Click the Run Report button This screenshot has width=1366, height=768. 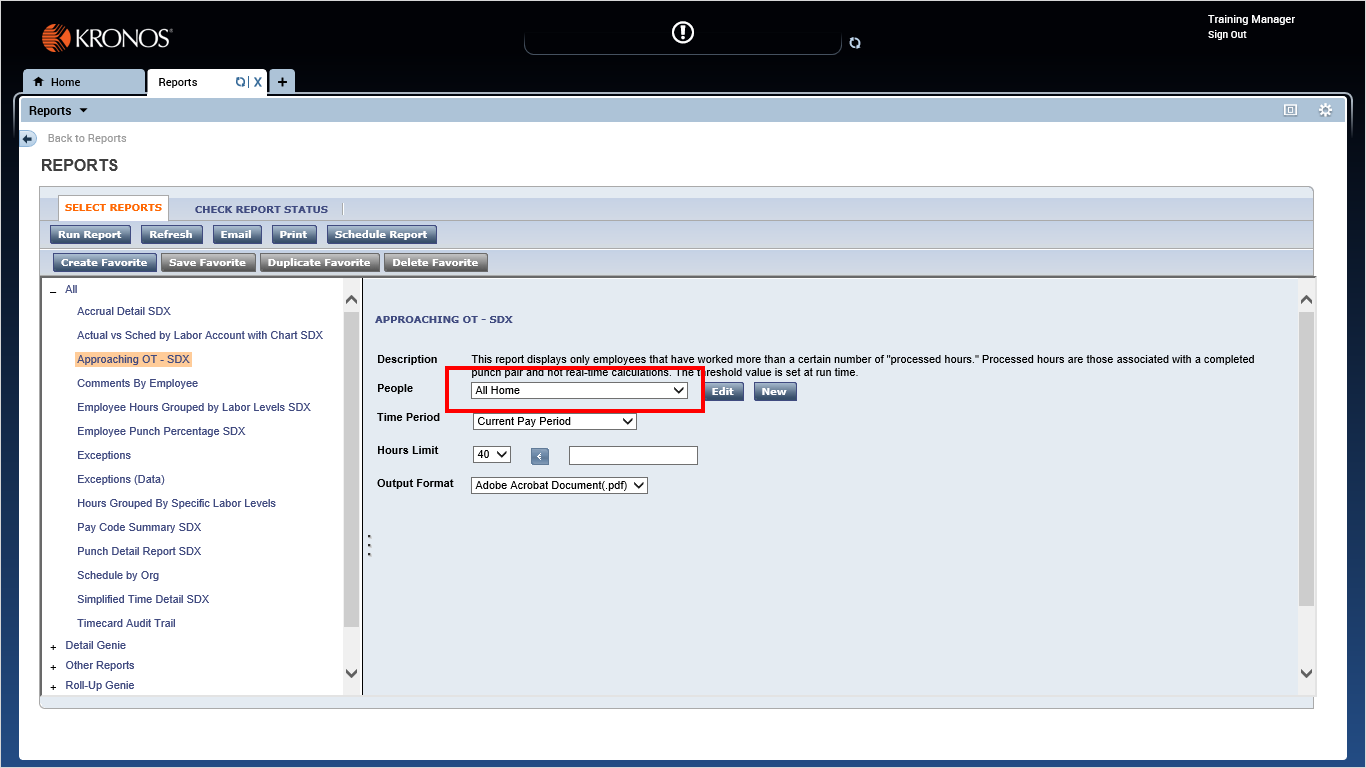(90, 234)
